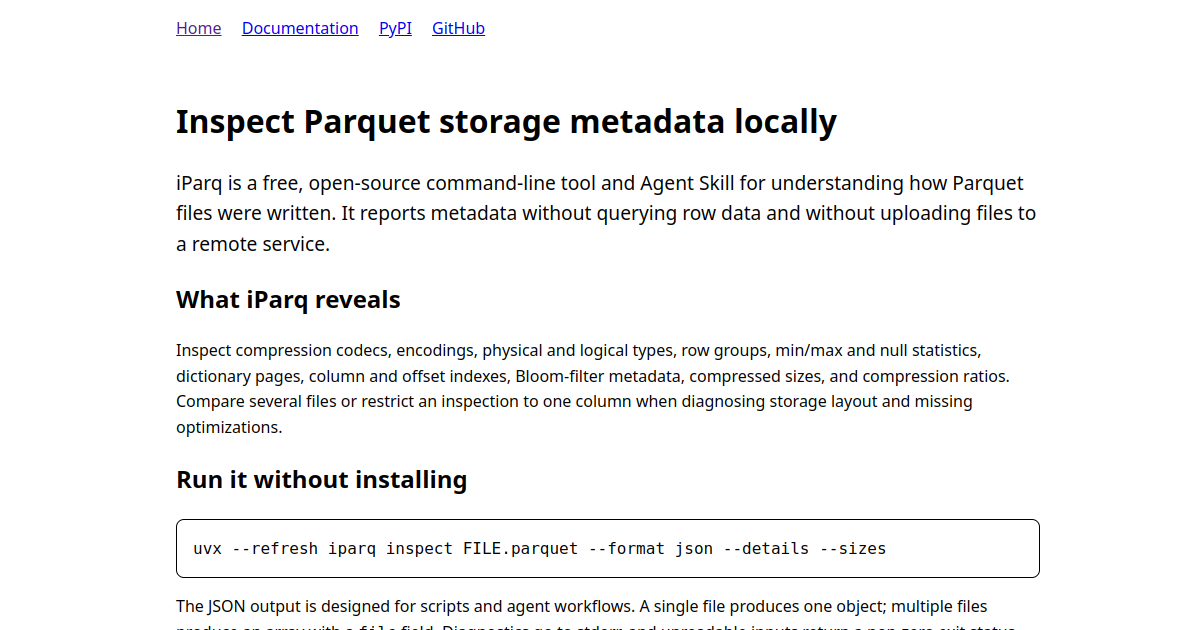Click the 'What iParq reveals' heading
This screenshot has width=1200, height=630.
[288, 300]
